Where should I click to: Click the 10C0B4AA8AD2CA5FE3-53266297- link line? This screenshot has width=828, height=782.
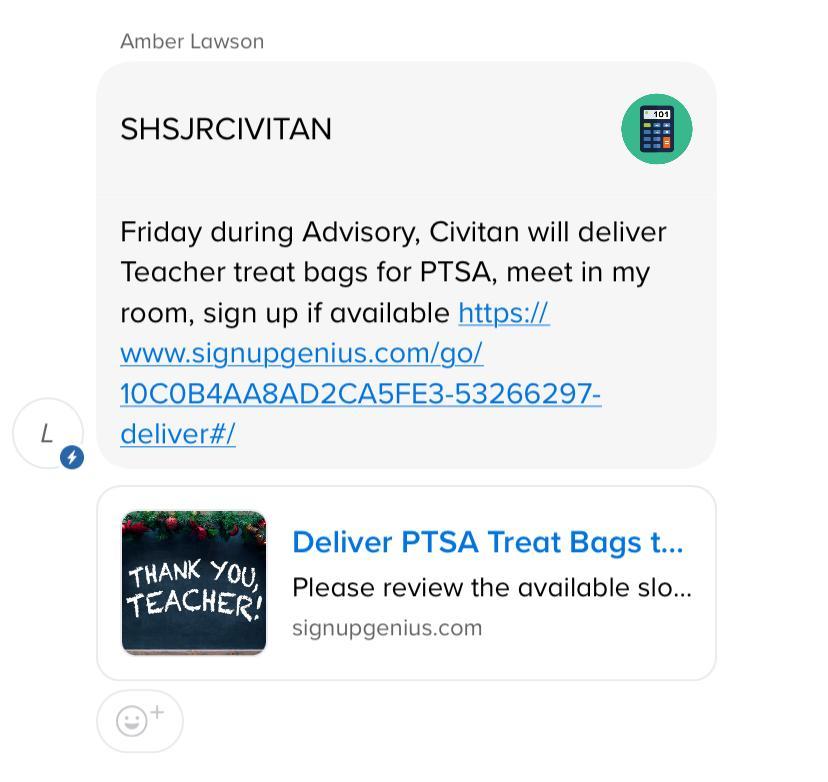(361, 394)
